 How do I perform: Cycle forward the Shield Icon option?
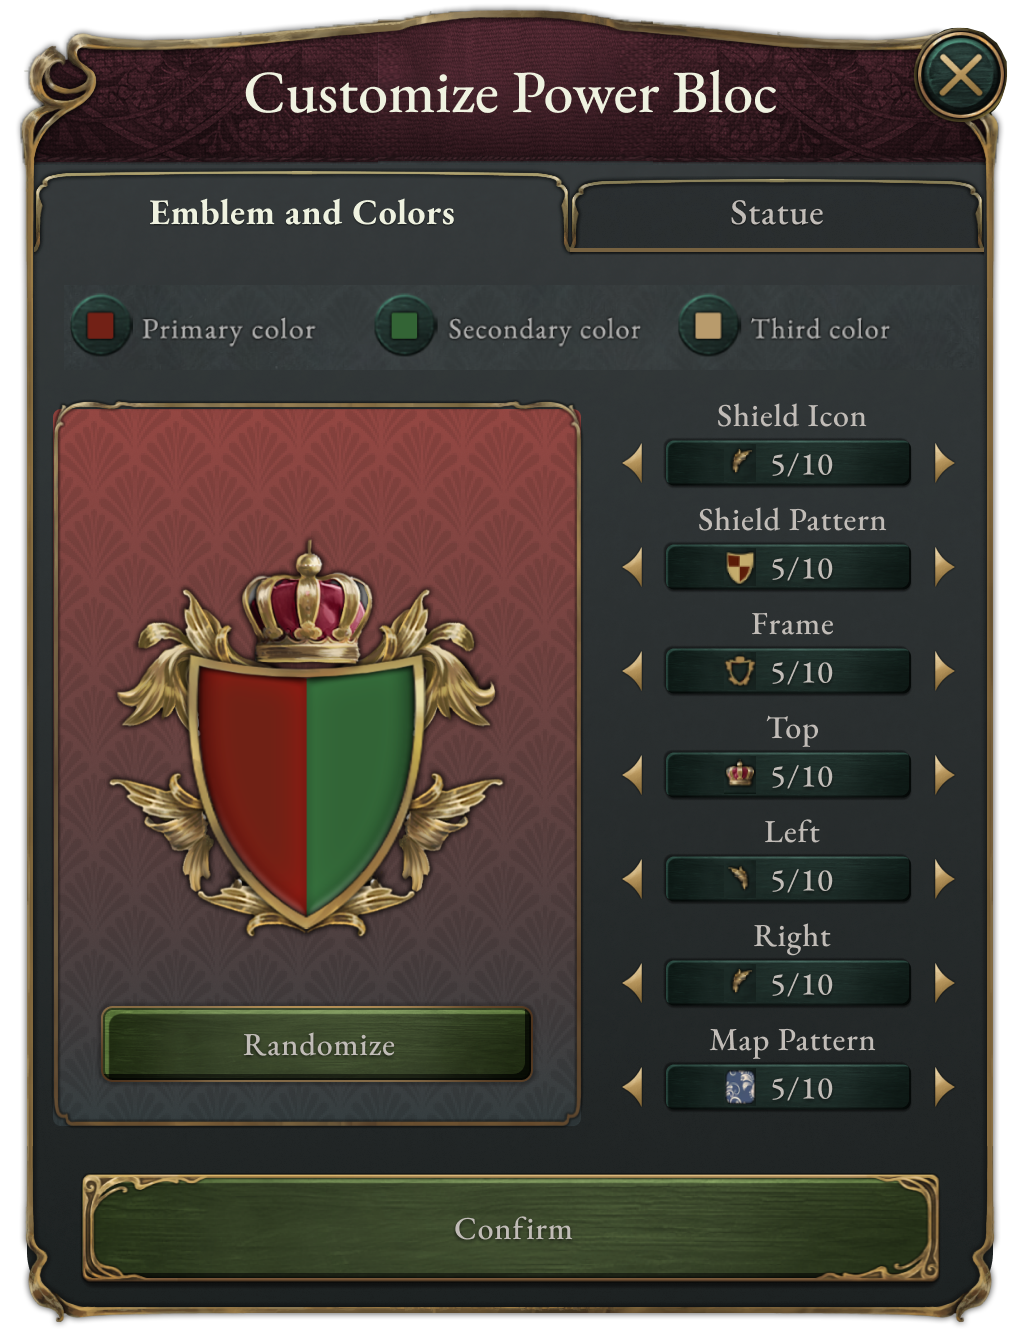pyautogui.click(x=941, y=463)
